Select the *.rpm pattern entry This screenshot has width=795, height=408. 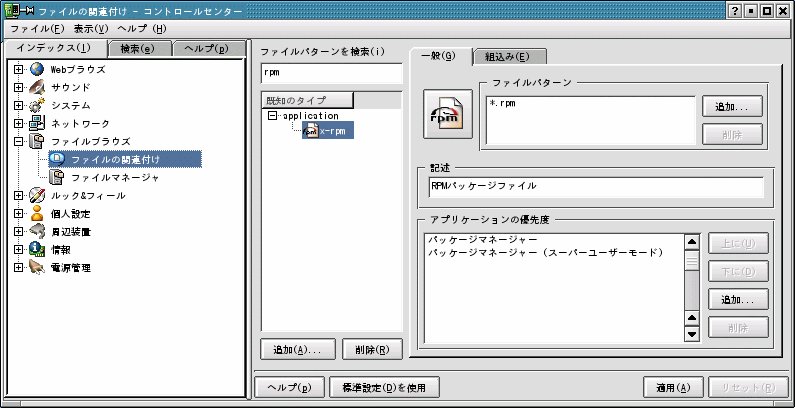pos(502,103)
